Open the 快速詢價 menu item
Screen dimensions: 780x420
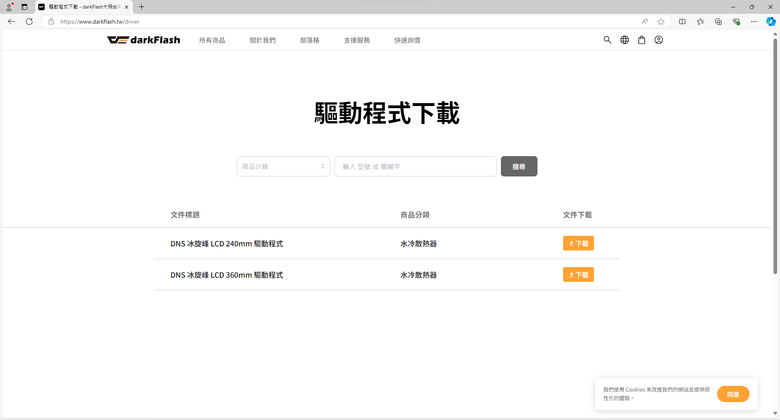tap(407, 40)
